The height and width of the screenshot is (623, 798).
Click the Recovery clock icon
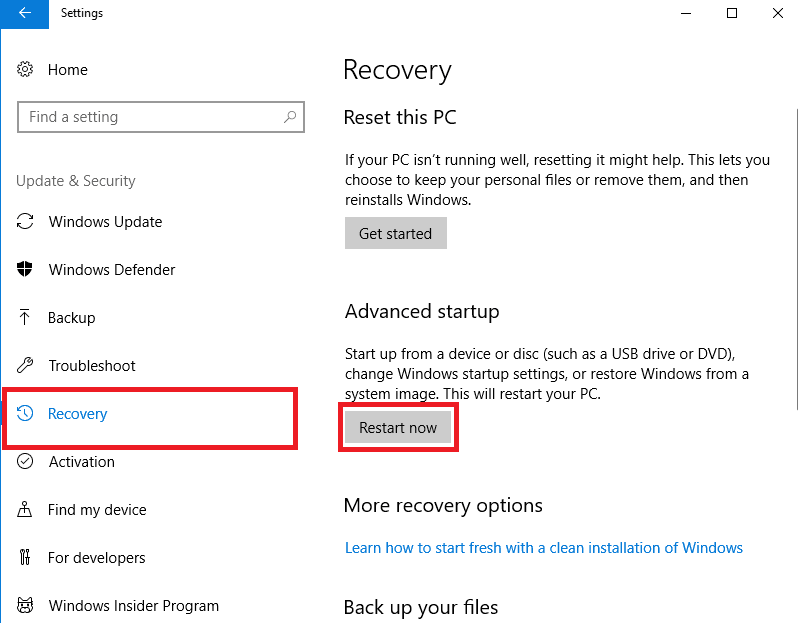point(25,413)
